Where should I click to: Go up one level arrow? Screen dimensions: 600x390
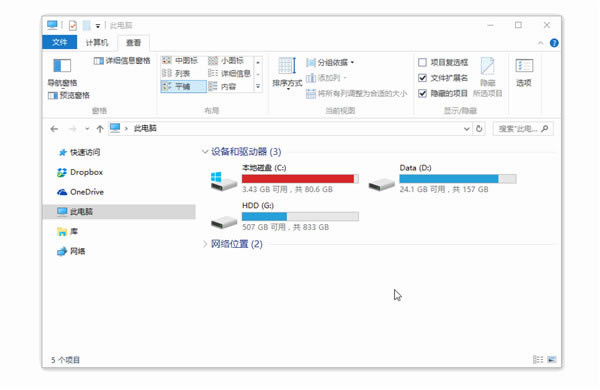click(x=100, y=129)
